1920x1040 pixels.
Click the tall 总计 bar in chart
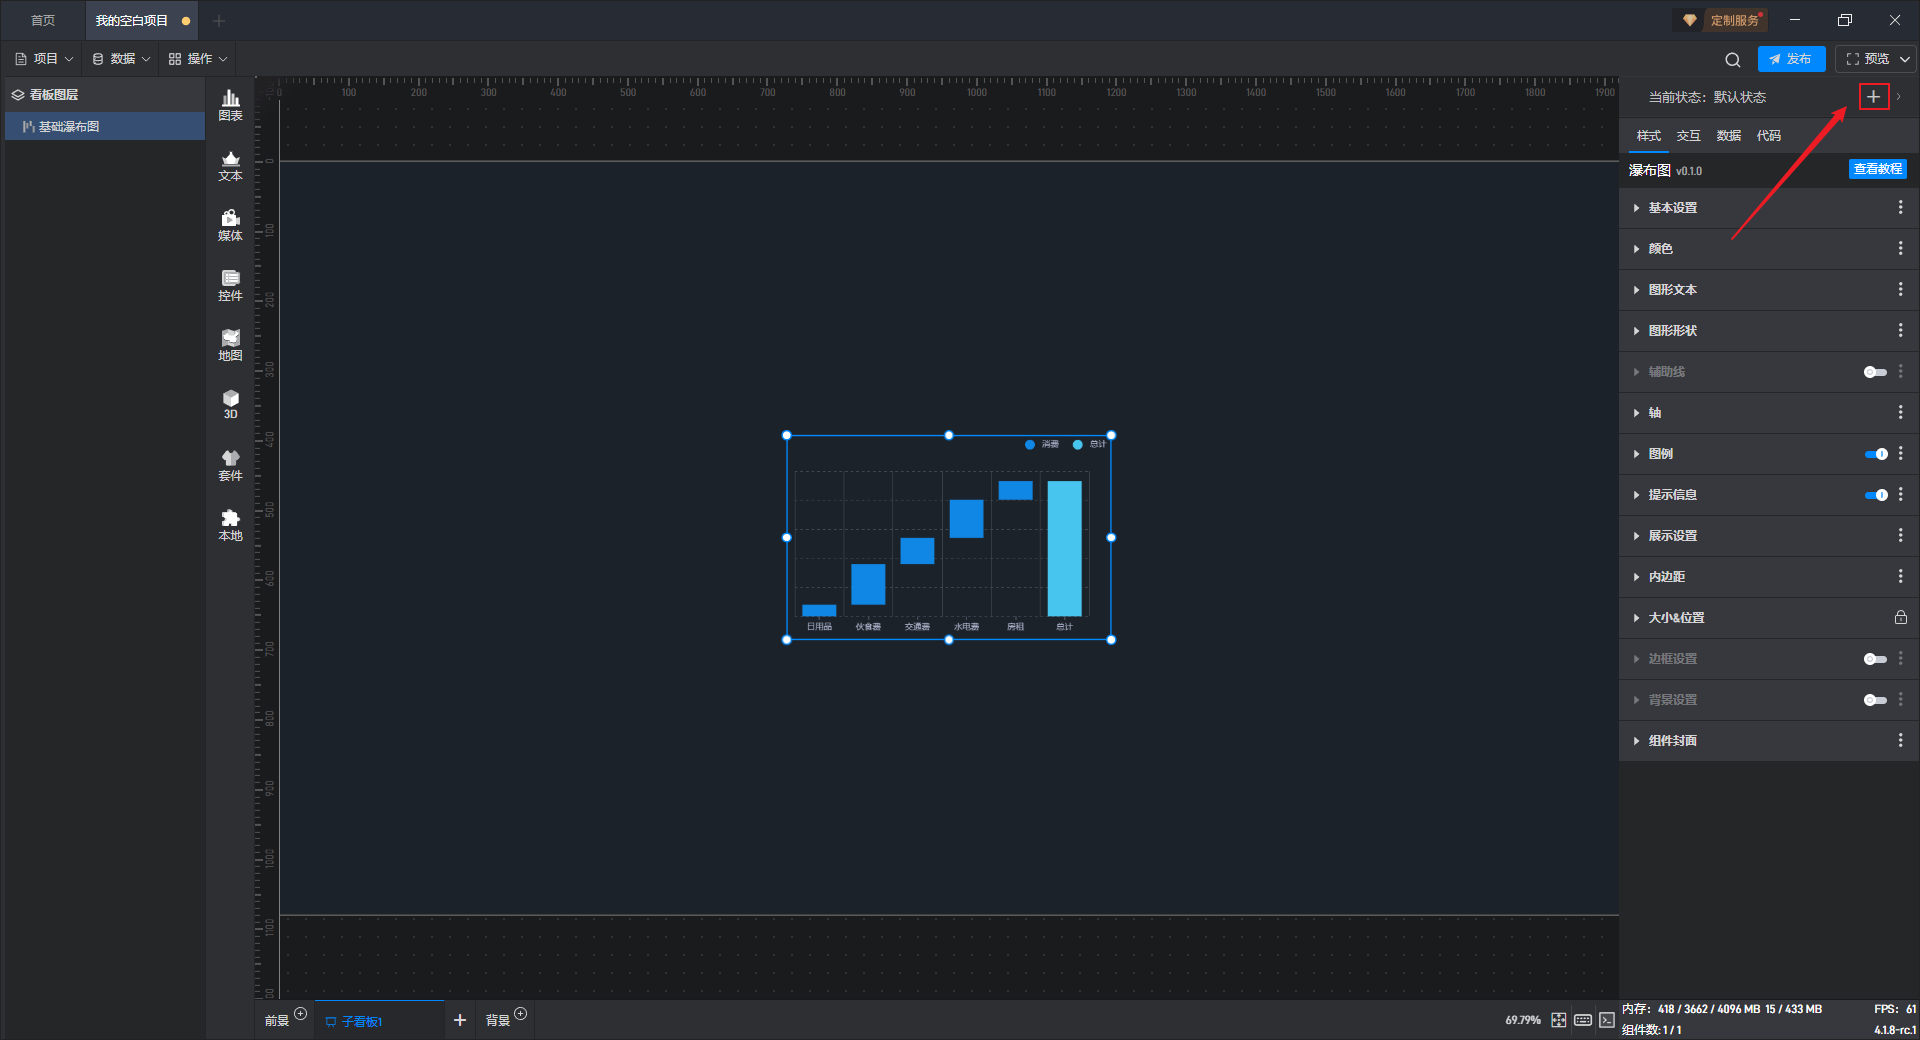1064,548
